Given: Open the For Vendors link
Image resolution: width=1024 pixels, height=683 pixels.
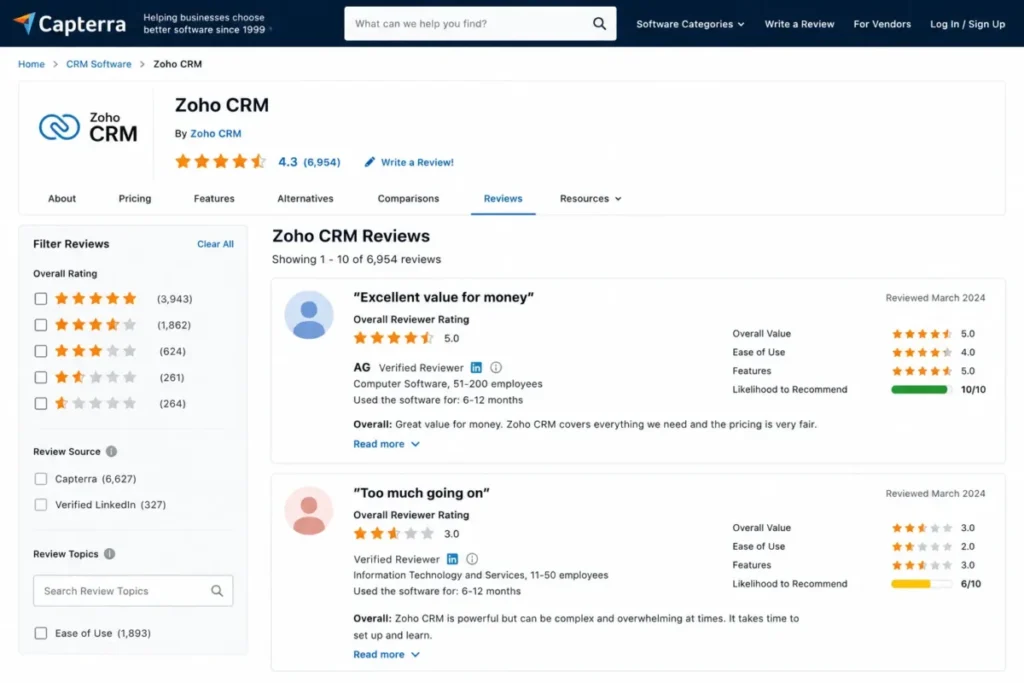Looking at the screenshot, I should pos(882,24).
